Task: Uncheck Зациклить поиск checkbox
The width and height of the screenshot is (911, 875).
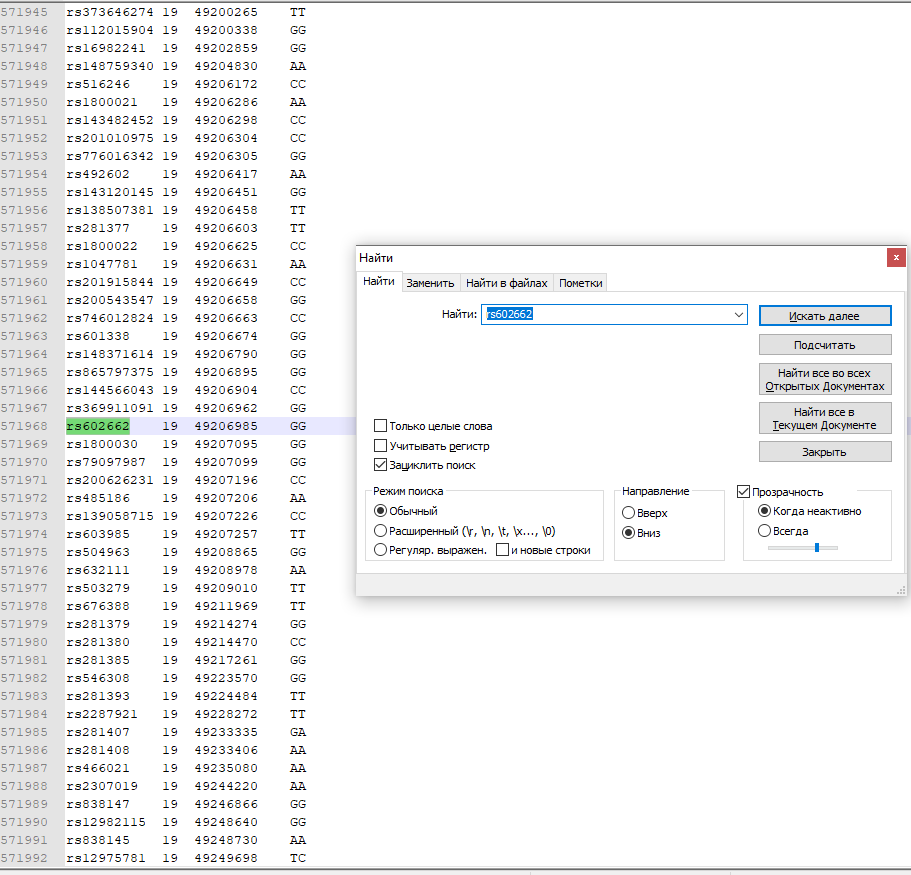Action: click(381, 465)
